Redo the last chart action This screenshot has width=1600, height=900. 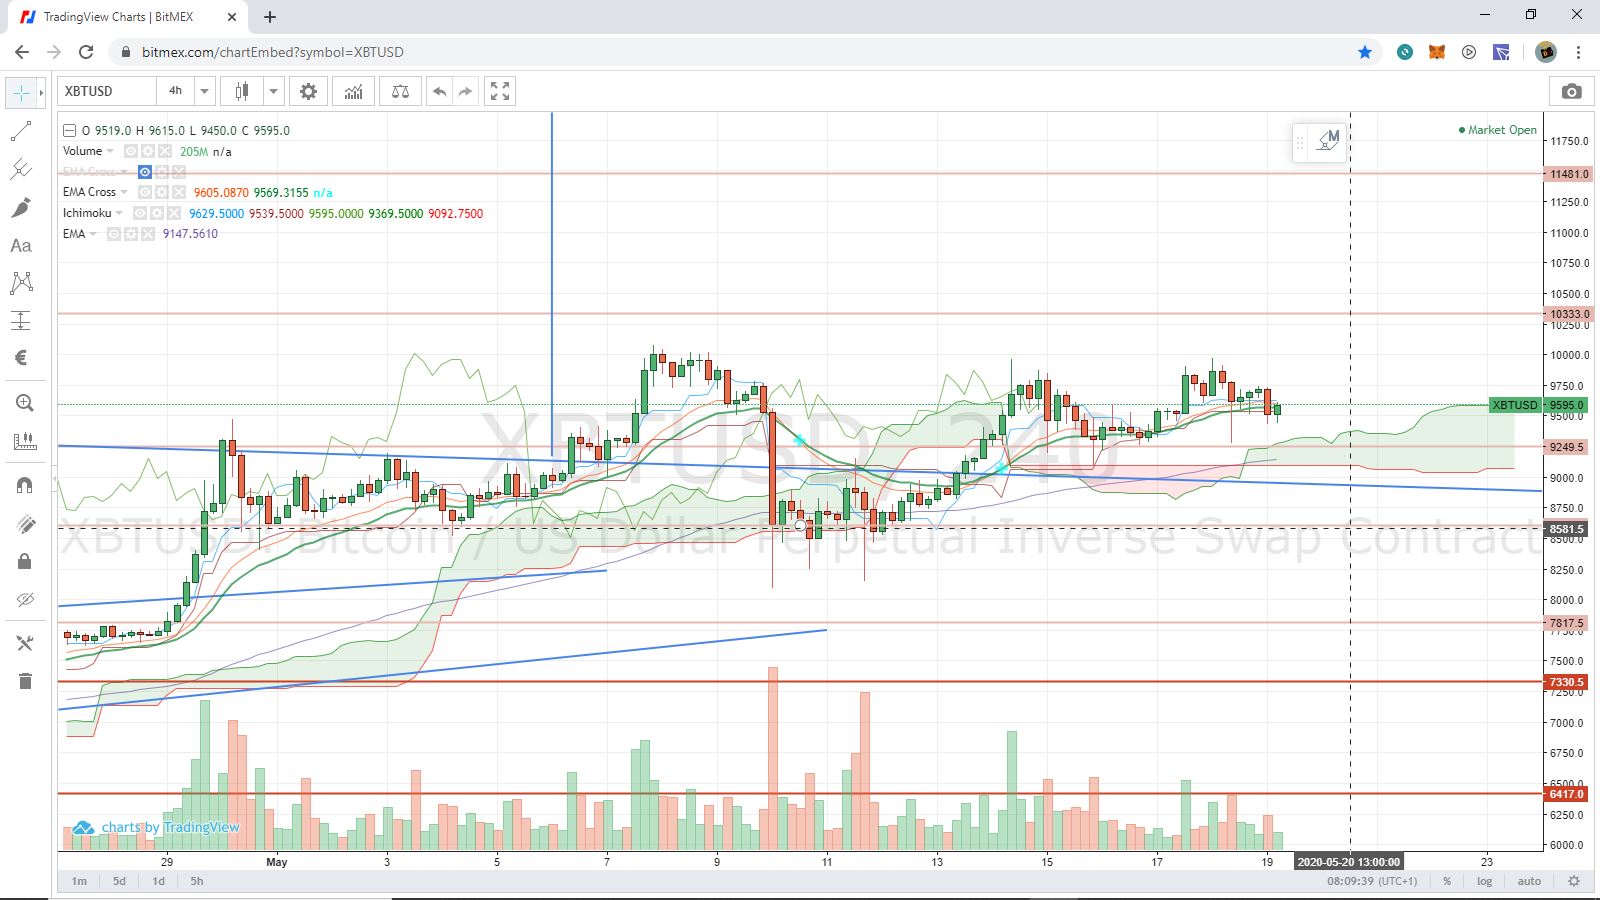click(x=466, y=91)
